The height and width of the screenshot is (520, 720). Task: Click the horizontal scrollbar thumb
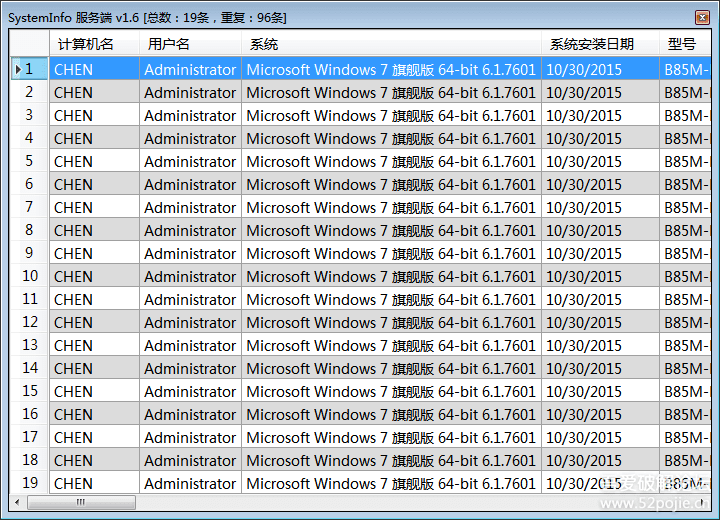point(81,502)
